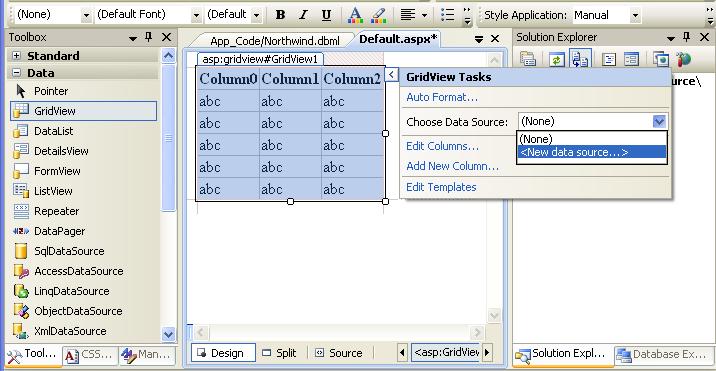Open the Manage Styles tab

pyautogui.click(x=147, y=355)
